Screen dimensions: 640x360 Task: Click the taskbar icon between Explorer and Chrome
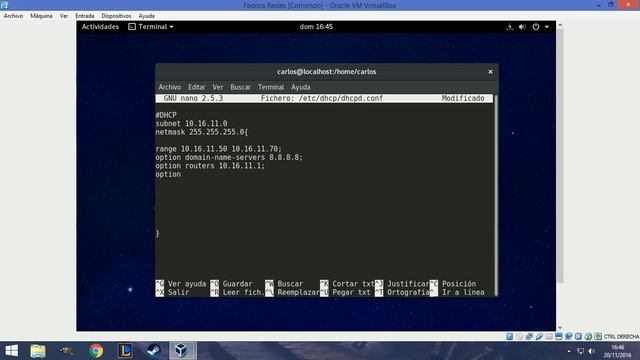tap(67, 351)
